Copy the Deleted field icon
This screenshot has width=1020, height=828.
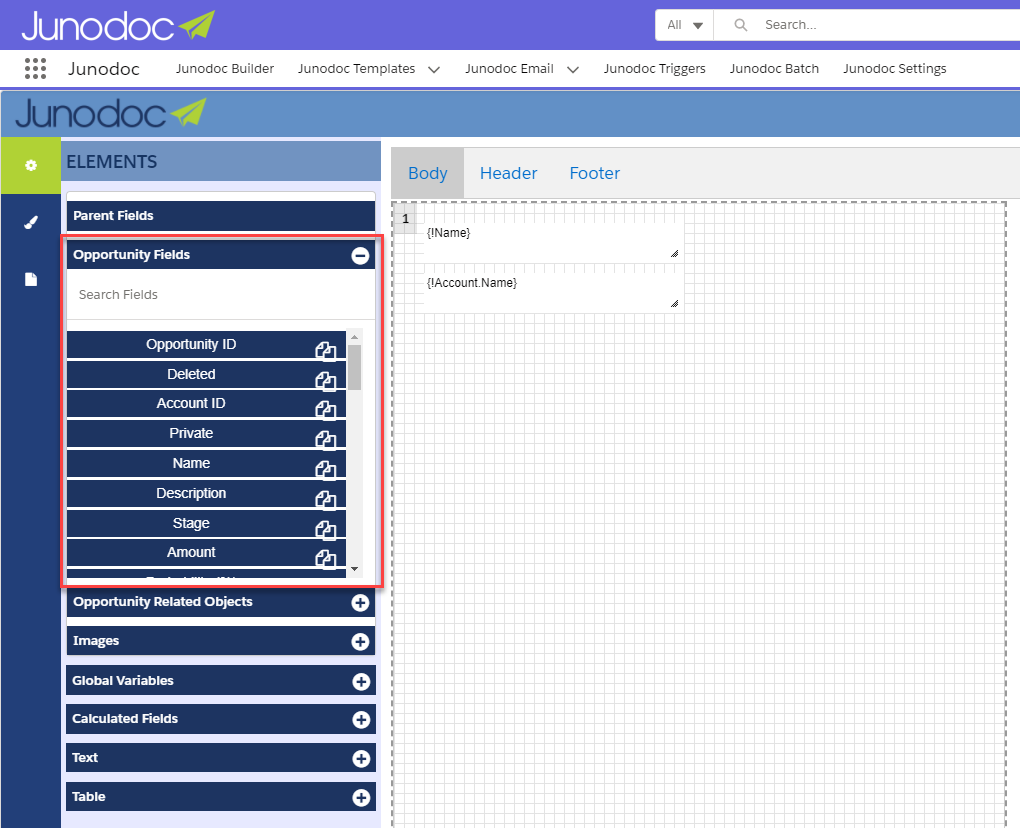click(325, 381)
